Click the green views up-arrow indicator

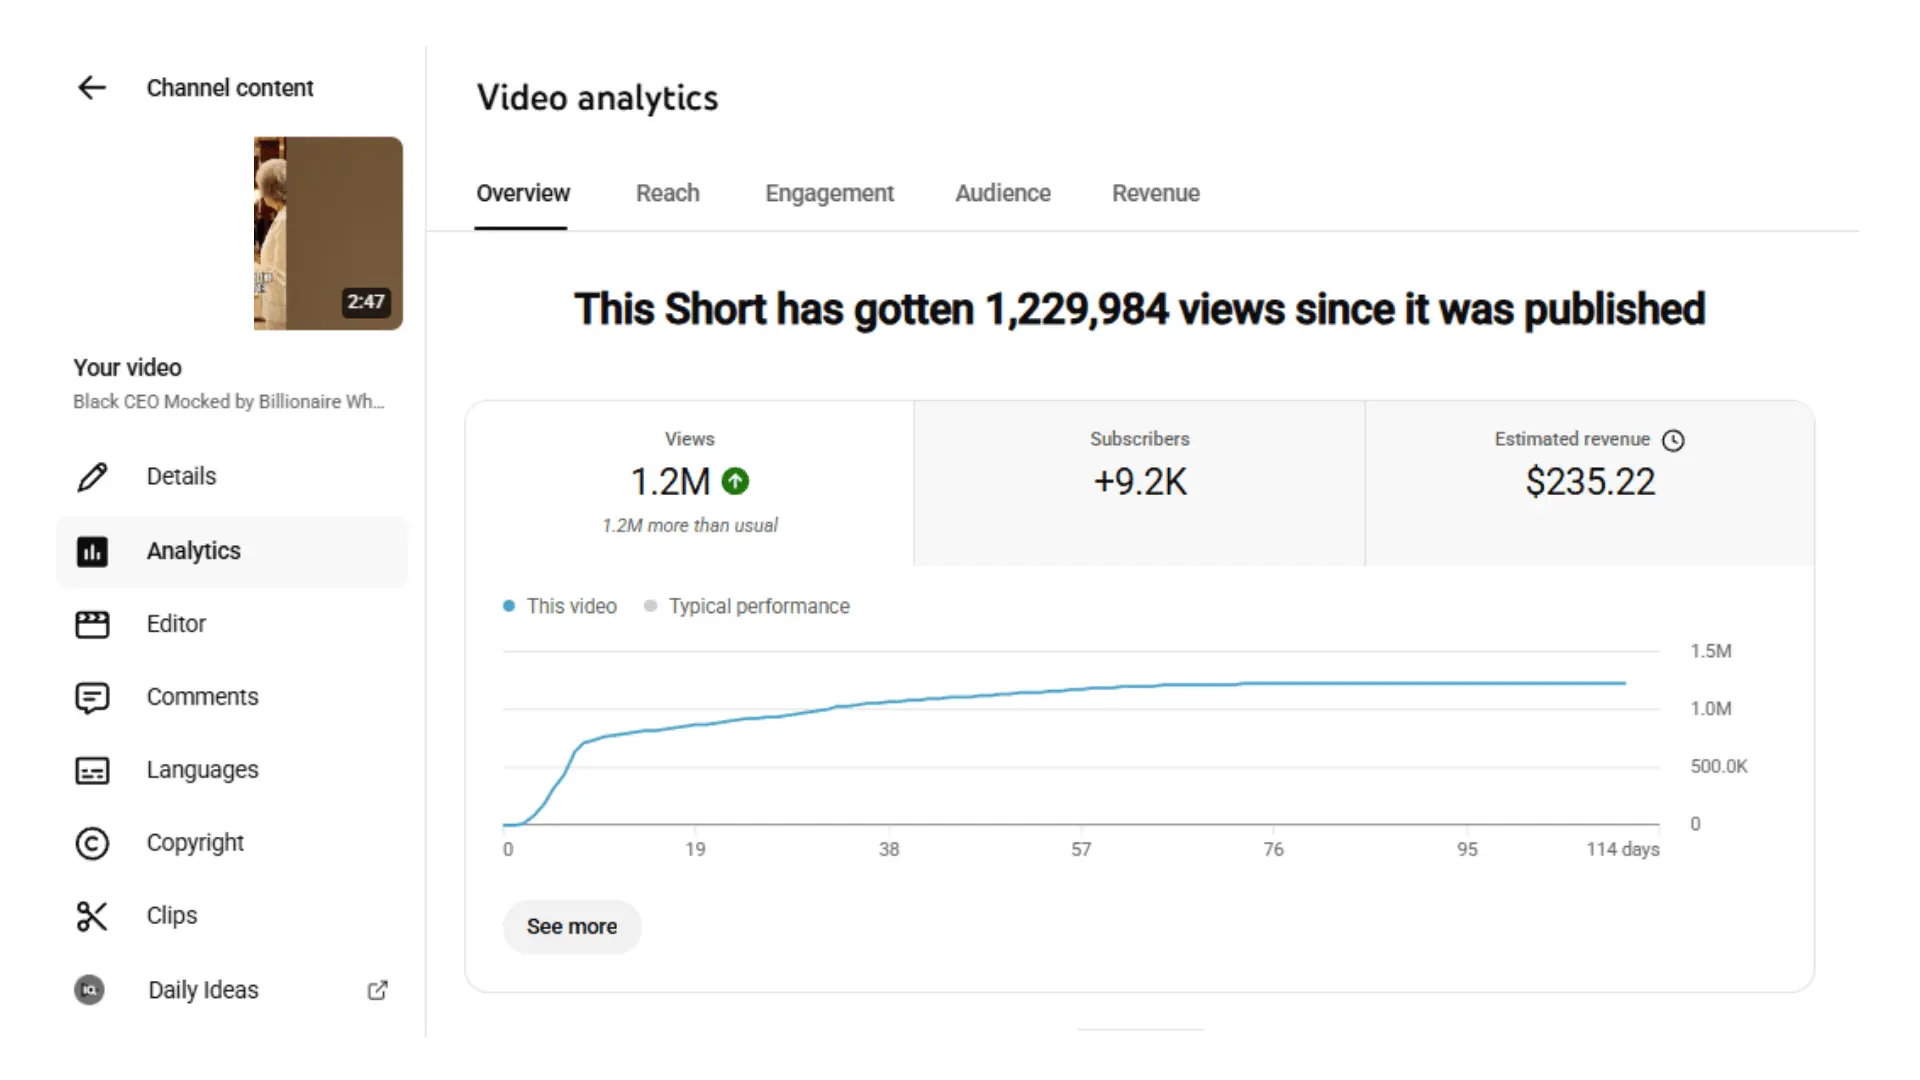click(x=735, y=482)
